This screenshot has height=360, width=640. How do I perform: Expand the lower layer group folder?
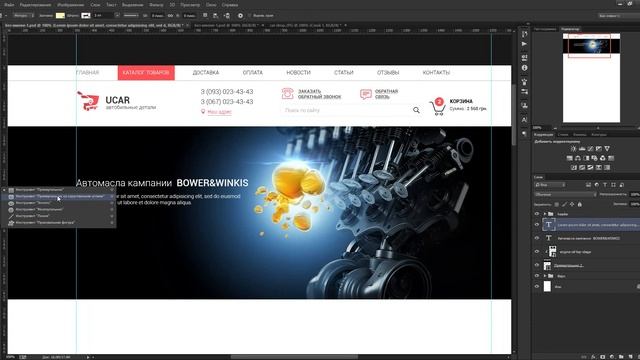coord(545,276)
